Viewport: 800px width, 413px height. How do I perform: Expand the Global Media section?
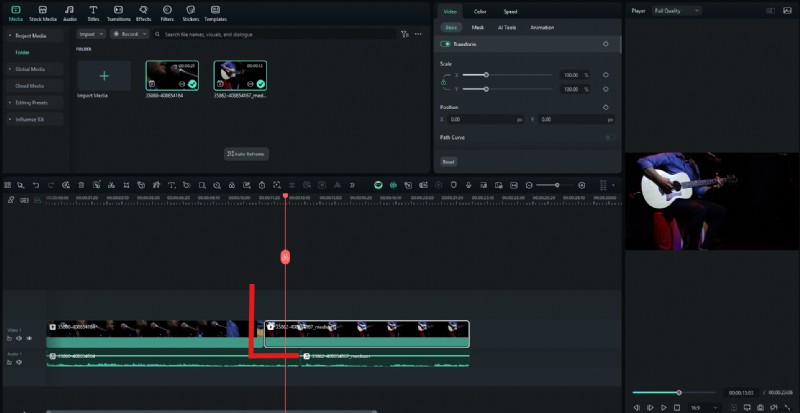click(10, 69)
